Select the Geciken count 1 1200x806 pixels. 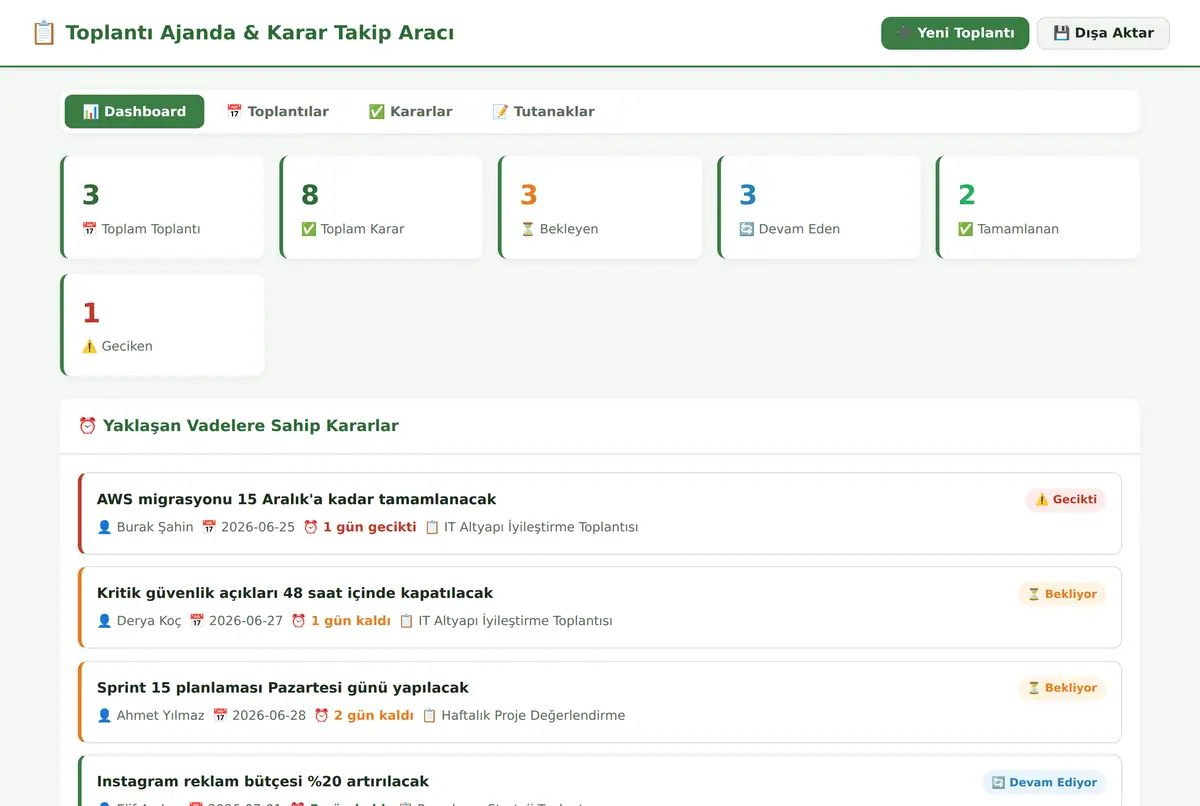pos(91,313)
